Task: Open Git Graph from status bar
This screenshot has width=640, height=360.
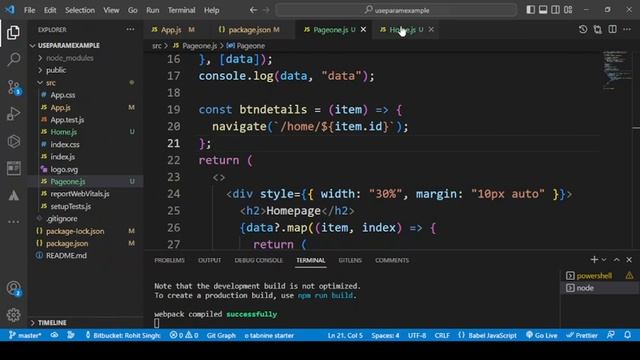Action: coord(221,336)
